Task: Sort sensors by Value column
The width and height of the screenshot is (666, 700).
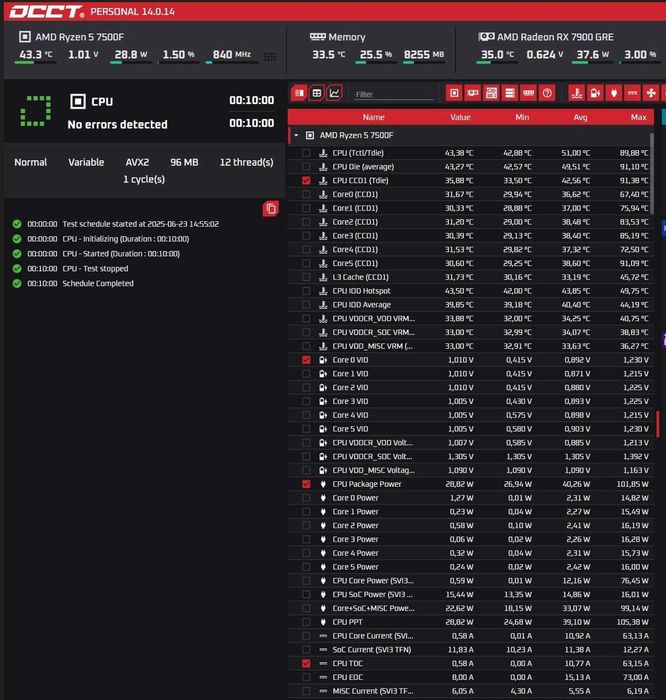Action: [x=460, y=117]
